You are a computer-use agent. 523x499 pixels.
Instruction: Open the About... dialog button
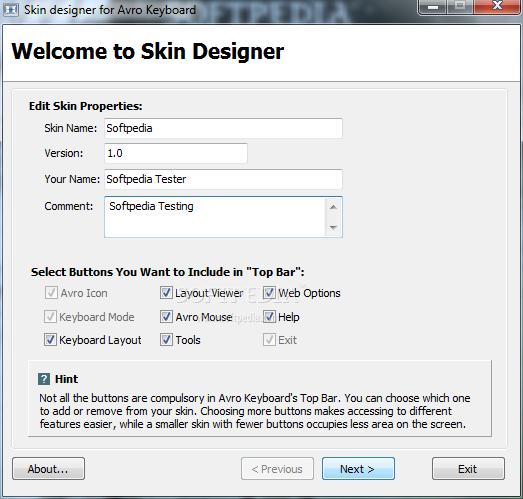[48, 469]
